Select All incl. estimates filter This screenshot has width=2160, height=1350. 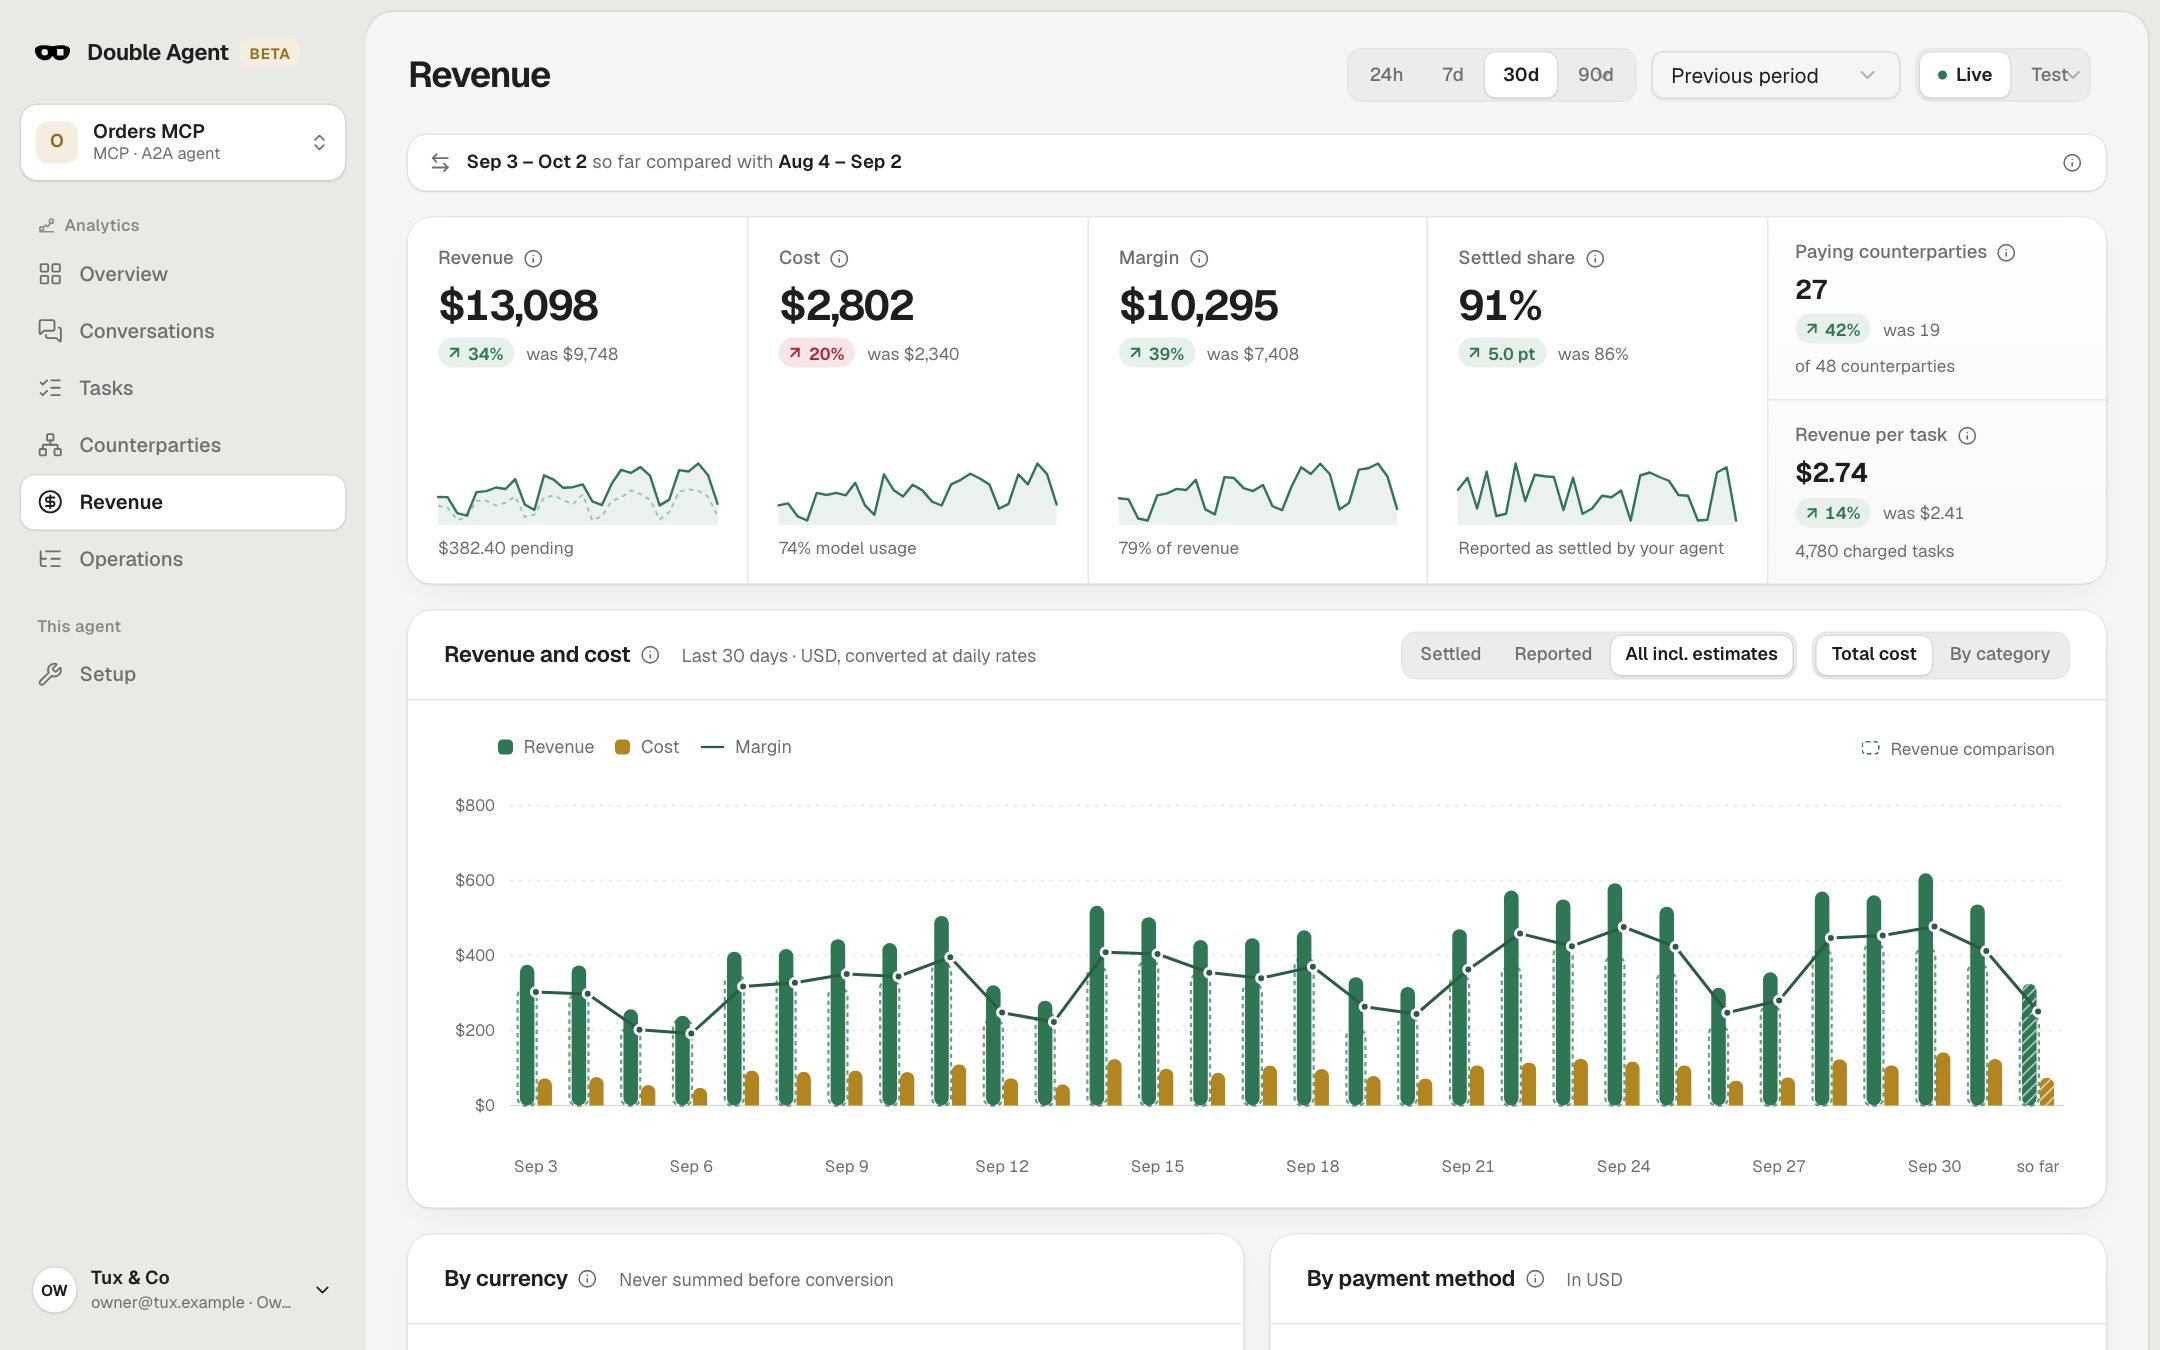click(1701, 654)
